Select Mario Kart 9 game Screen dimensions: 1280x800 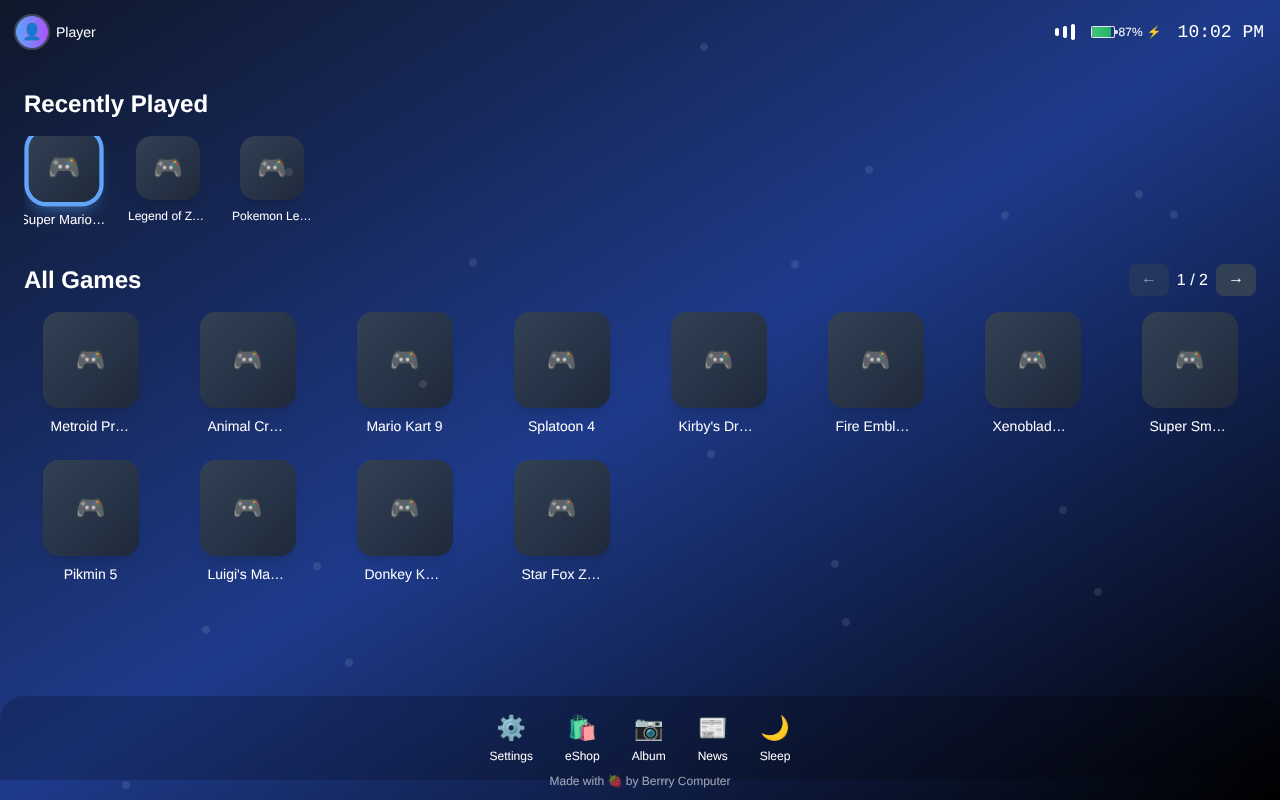(405, 360)
